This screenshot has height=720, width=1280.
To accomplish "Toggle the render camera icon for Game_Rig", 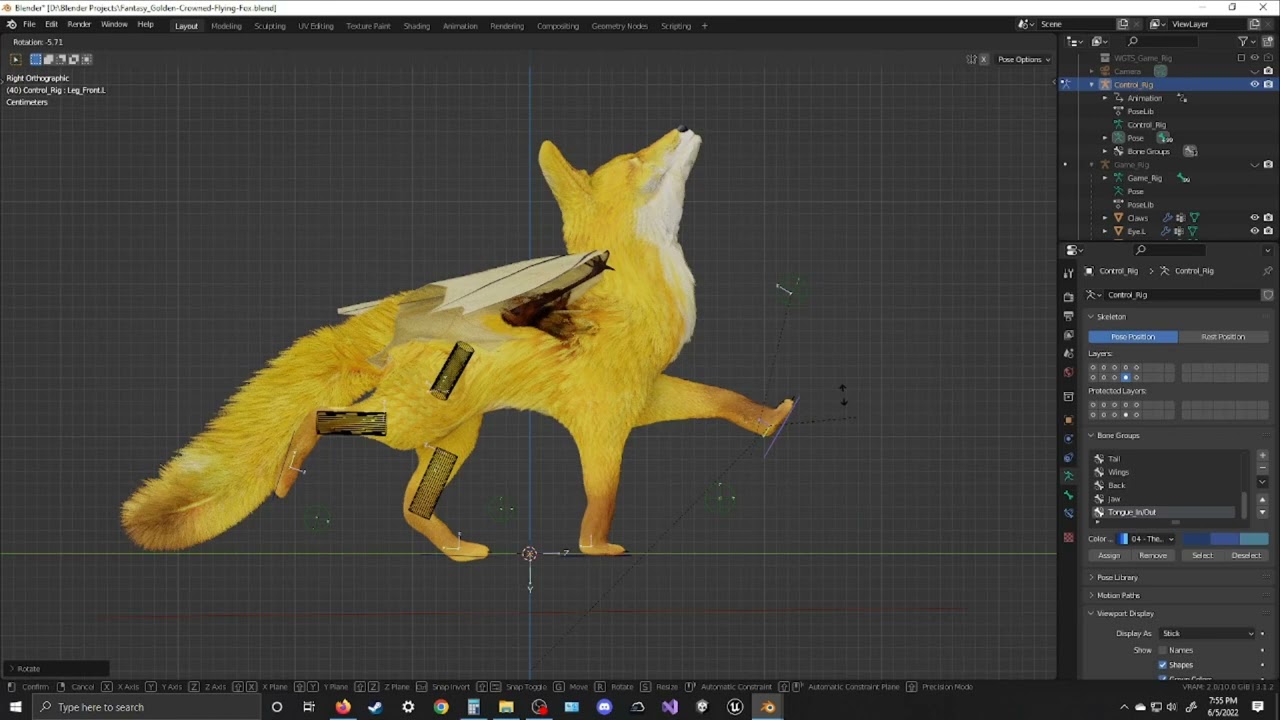I will (1268, 164).
